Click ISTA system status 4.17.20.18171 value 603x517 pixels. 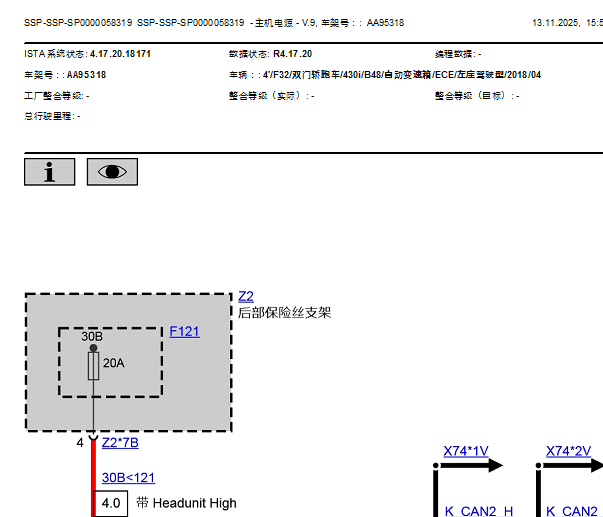120,54
